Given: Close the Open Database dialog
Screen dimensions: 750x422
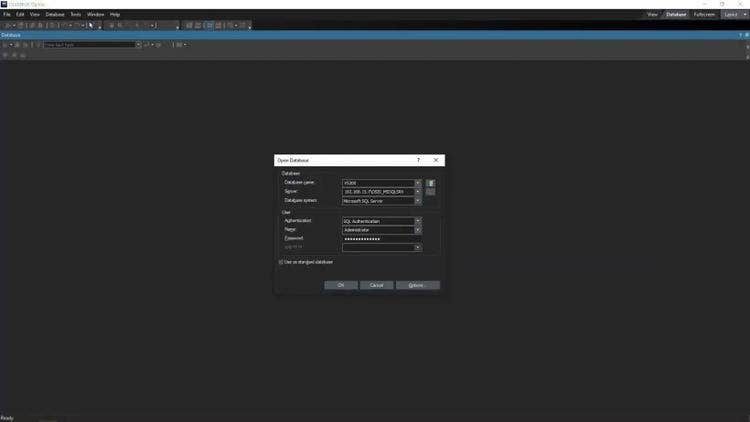Looking at the screenshot, I should point(436,160).
